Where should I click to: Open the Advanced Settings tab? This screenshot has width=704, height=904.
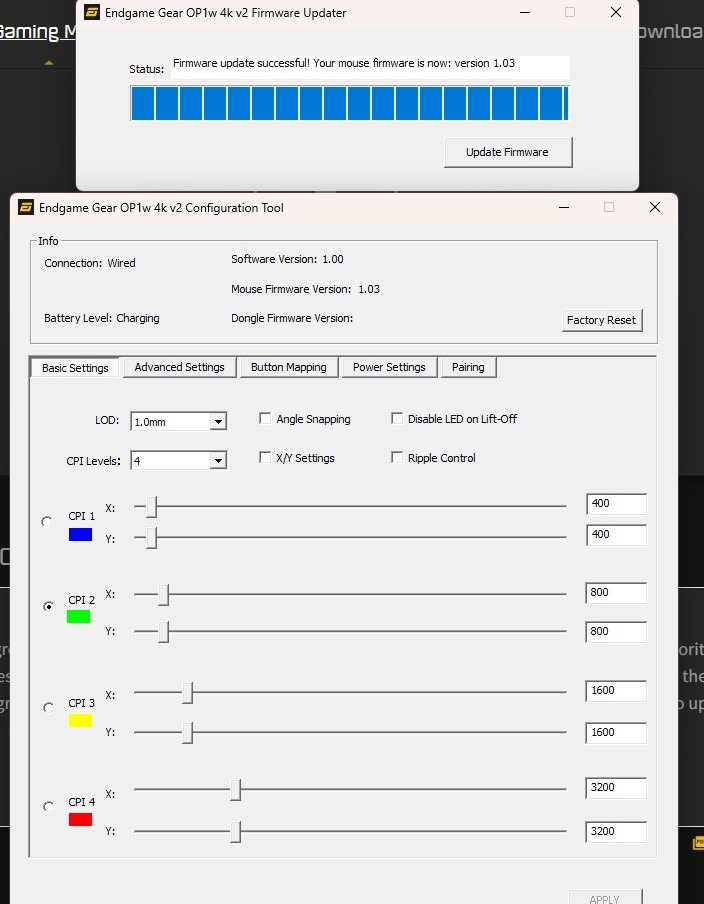click(179, 367)
